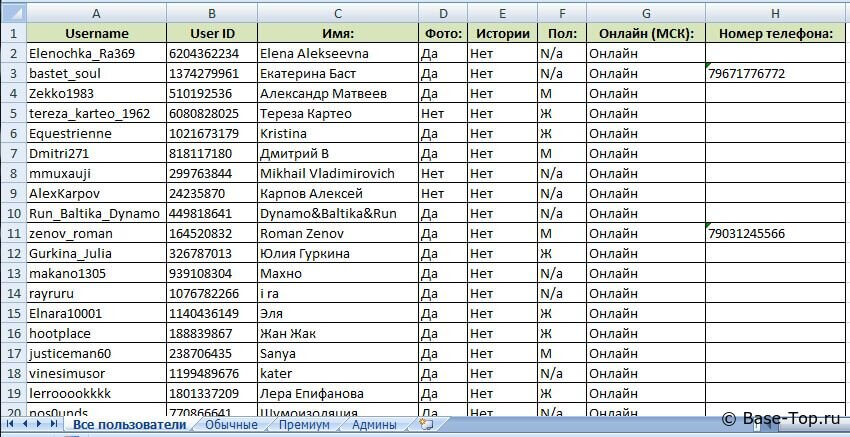
Task: Select row 11 header
Action: pos(12,233)
